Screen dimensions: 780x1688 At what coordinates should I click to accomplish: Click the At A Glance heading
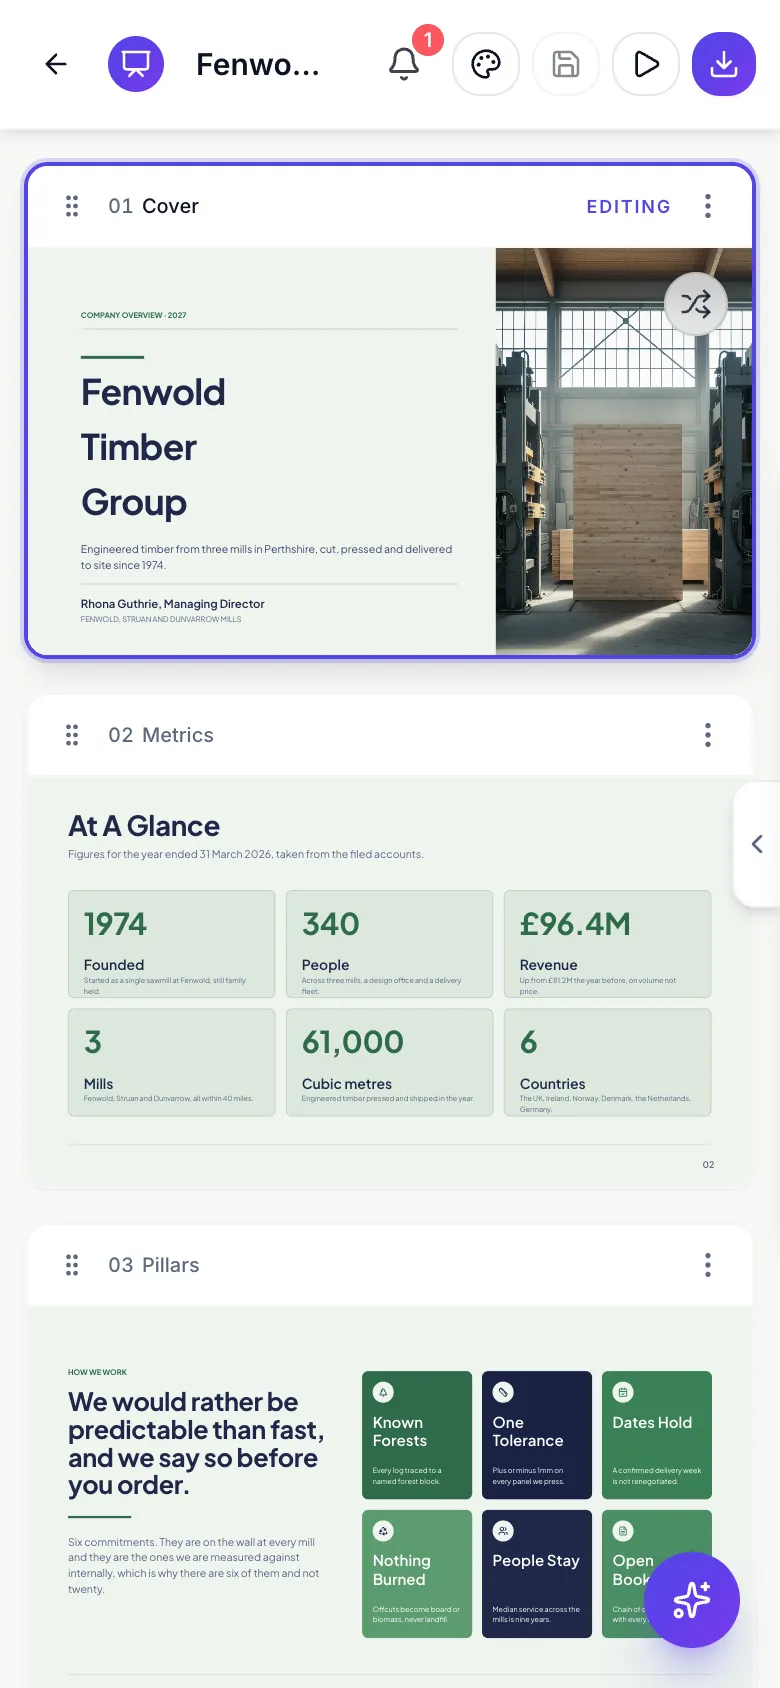(144, 826)
